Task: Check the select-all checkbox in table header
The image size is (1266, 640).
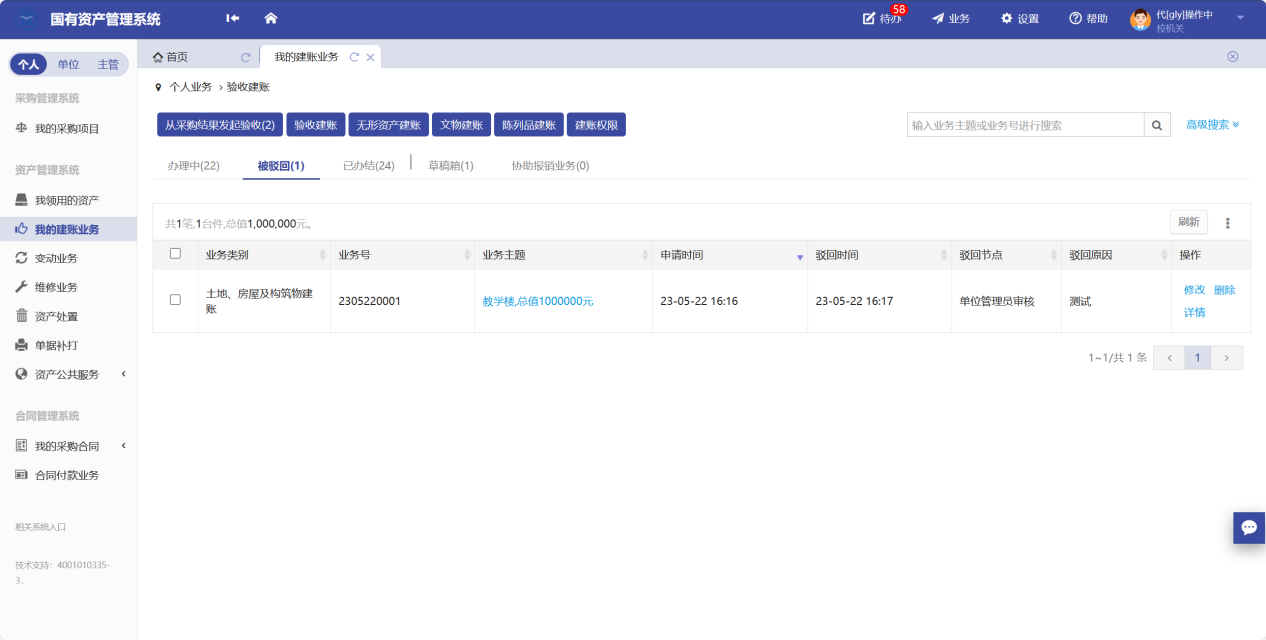Action: point(175,254)
